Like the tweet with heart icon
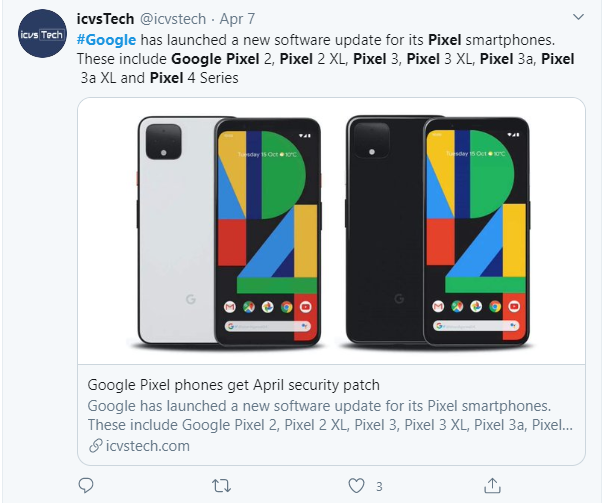This screenshot has width=608, height=503. [356, 486]
